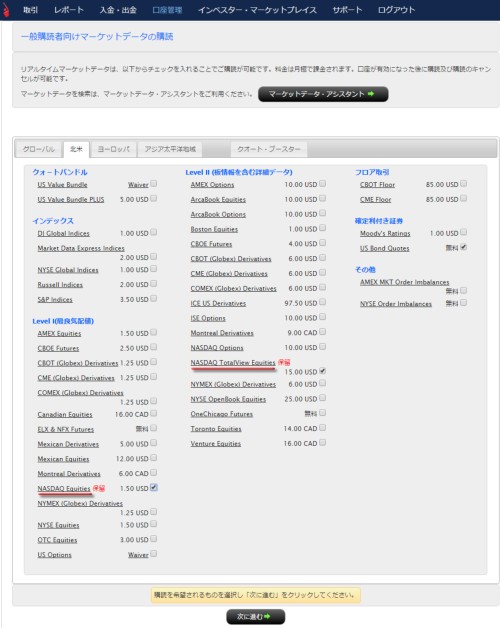Check the S&P Indices checkbox

(x=153, y=299)
